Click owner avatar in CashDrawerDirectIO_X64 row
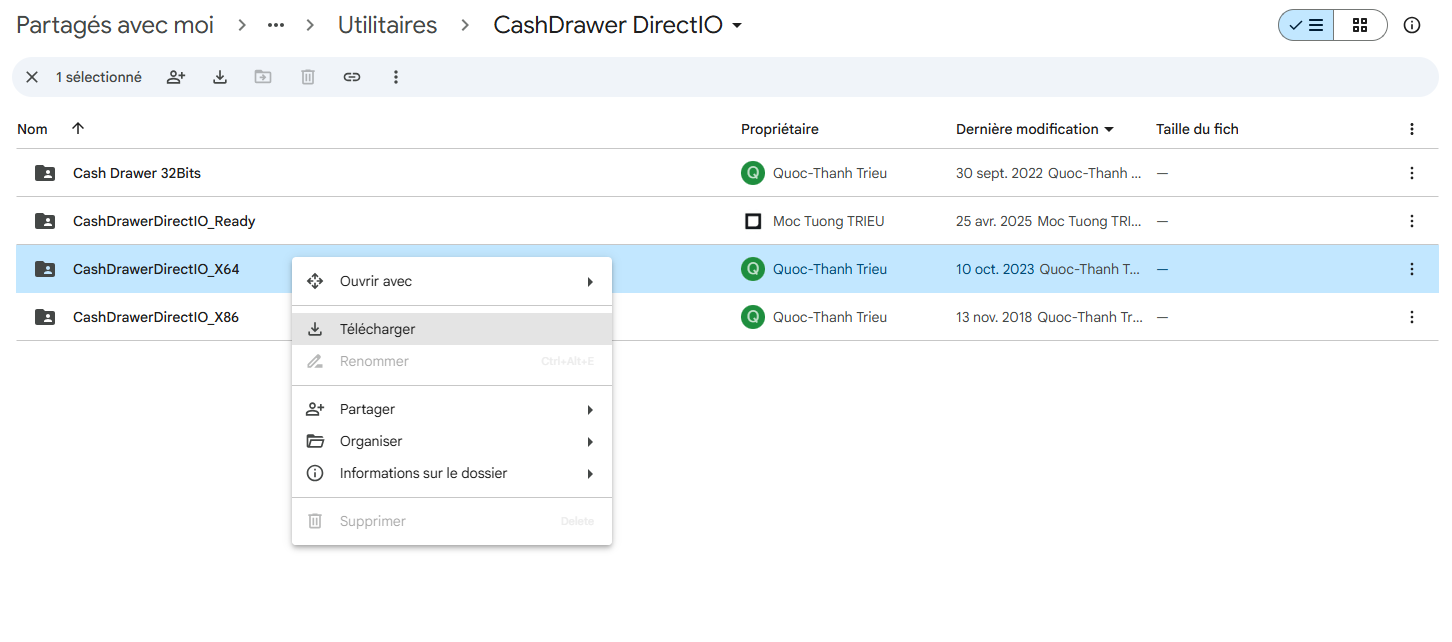 753,269
